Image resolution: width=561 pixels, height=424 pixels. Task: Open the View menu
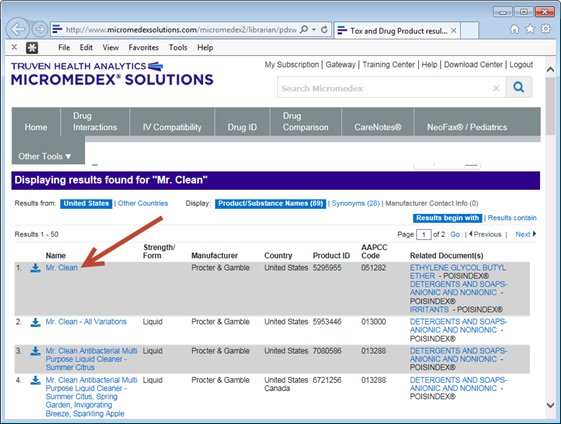click(111, 48)
